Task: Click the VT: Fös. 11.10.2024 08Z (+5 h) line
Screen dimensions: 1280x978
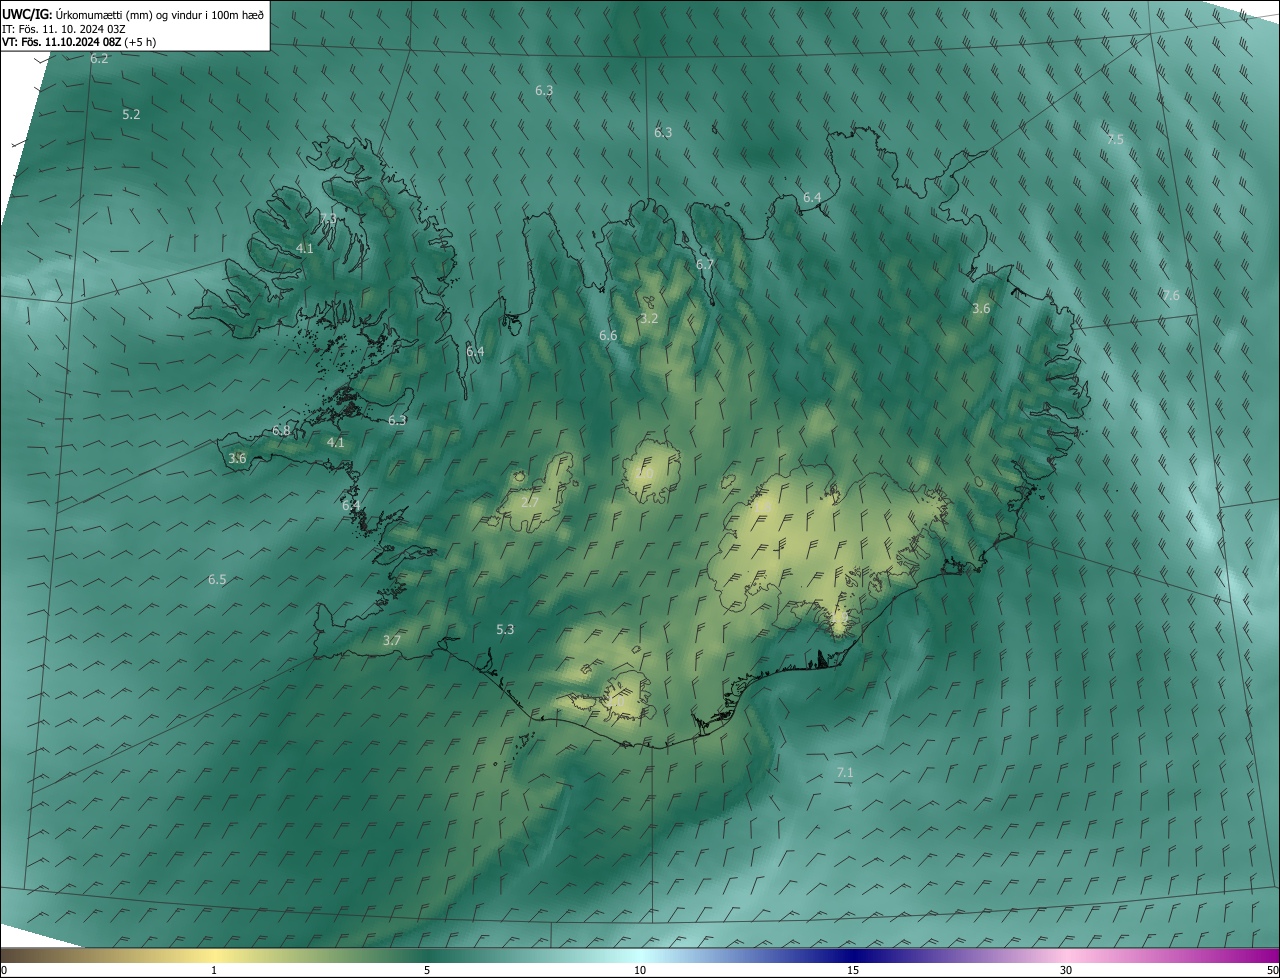Action: tap(79, 42)
